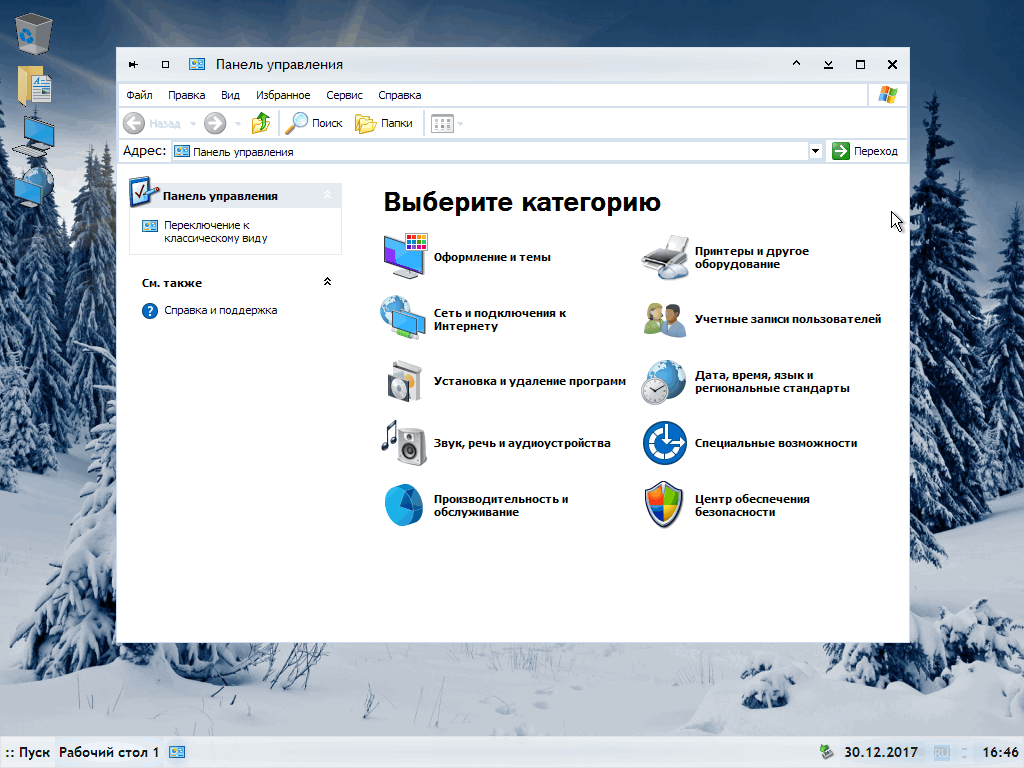Go up one folder level icon

click(261, 123)
